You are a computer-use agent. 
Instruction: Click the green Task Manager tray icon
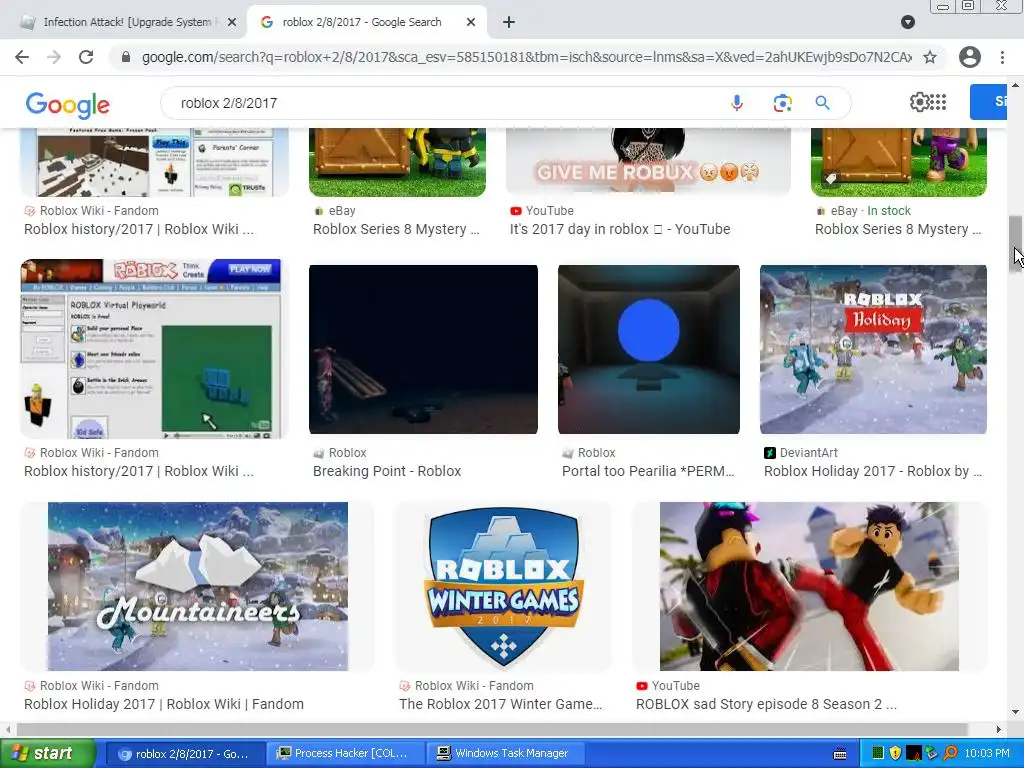tap(878, 753)
